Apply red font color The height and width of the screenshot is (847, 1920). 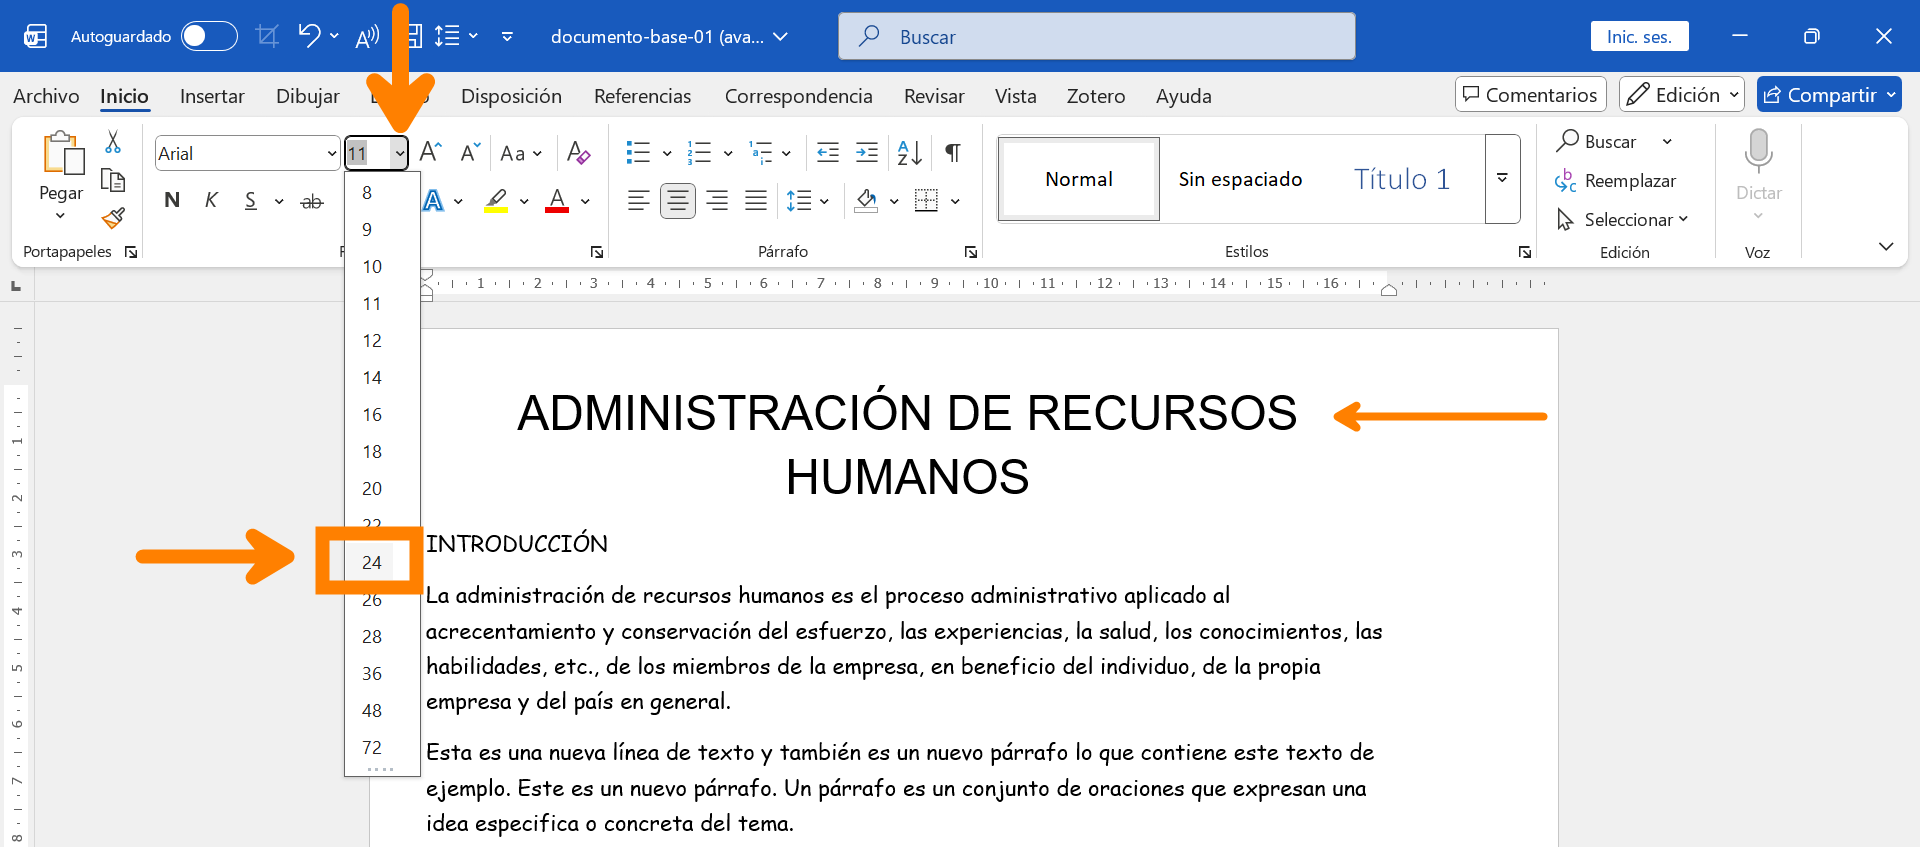point(557,200)
